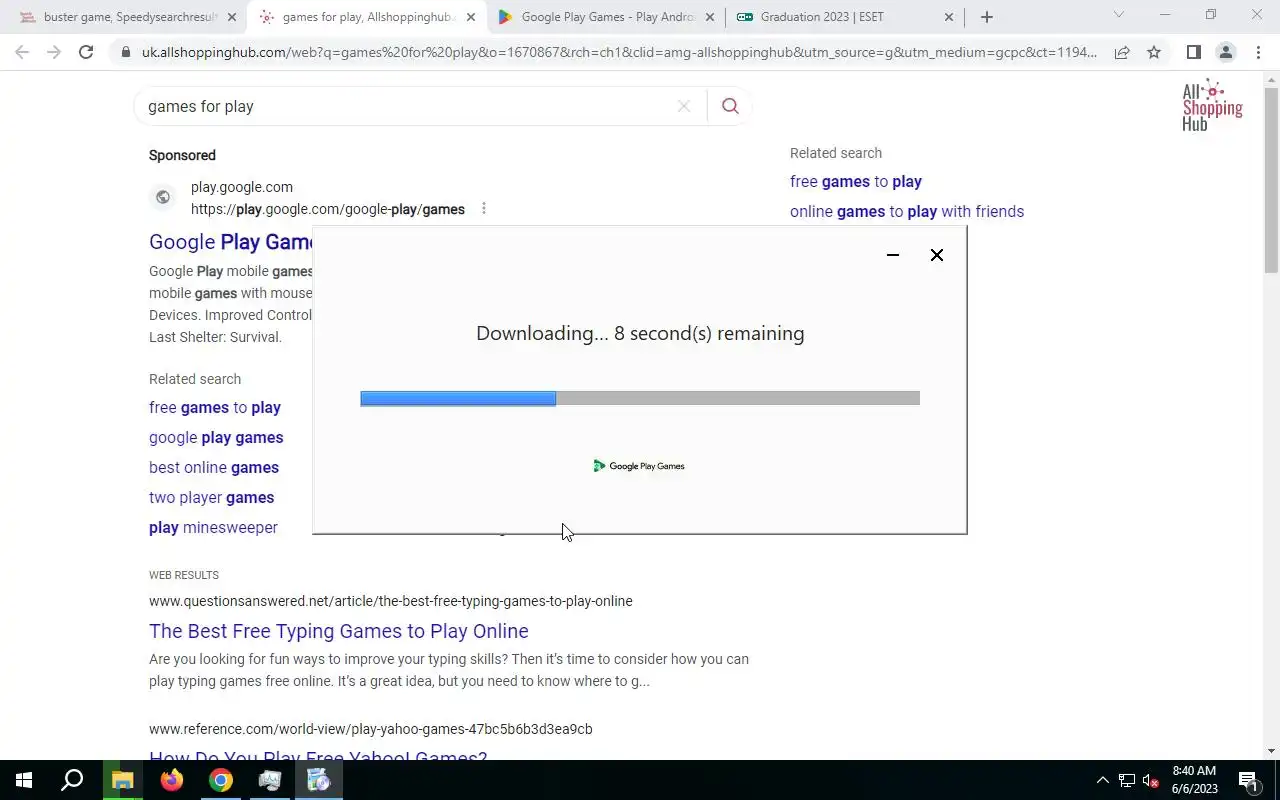Screen dimensions: 1280x800
Task: Open online games to play with friends
Action: point(907,211)
